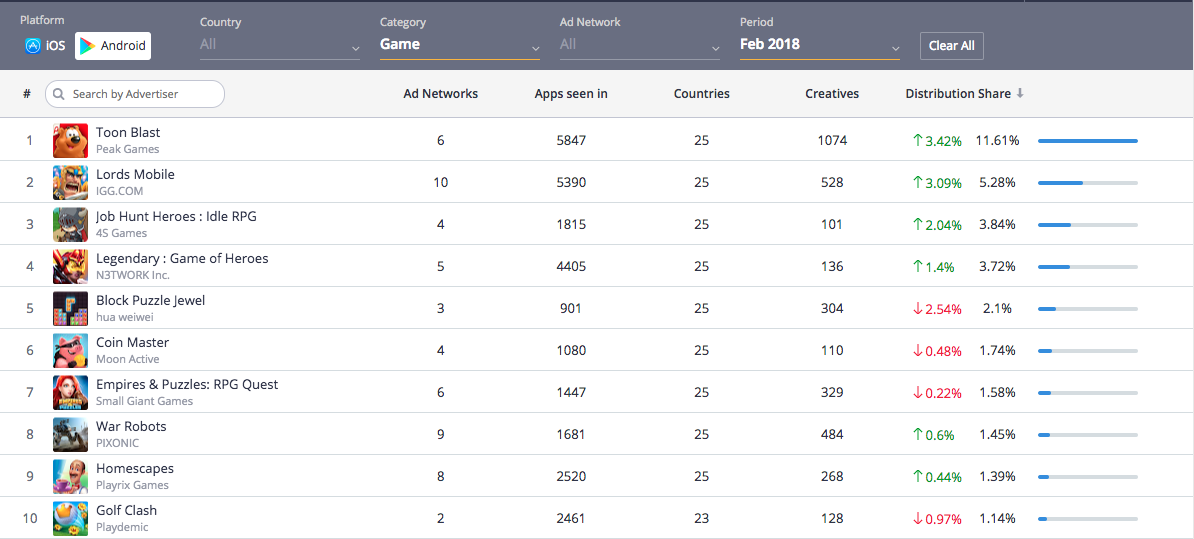This screenshot has width=1194, height=539.
Task: Open the Golf Clash advertiser name
Action: 126,510
